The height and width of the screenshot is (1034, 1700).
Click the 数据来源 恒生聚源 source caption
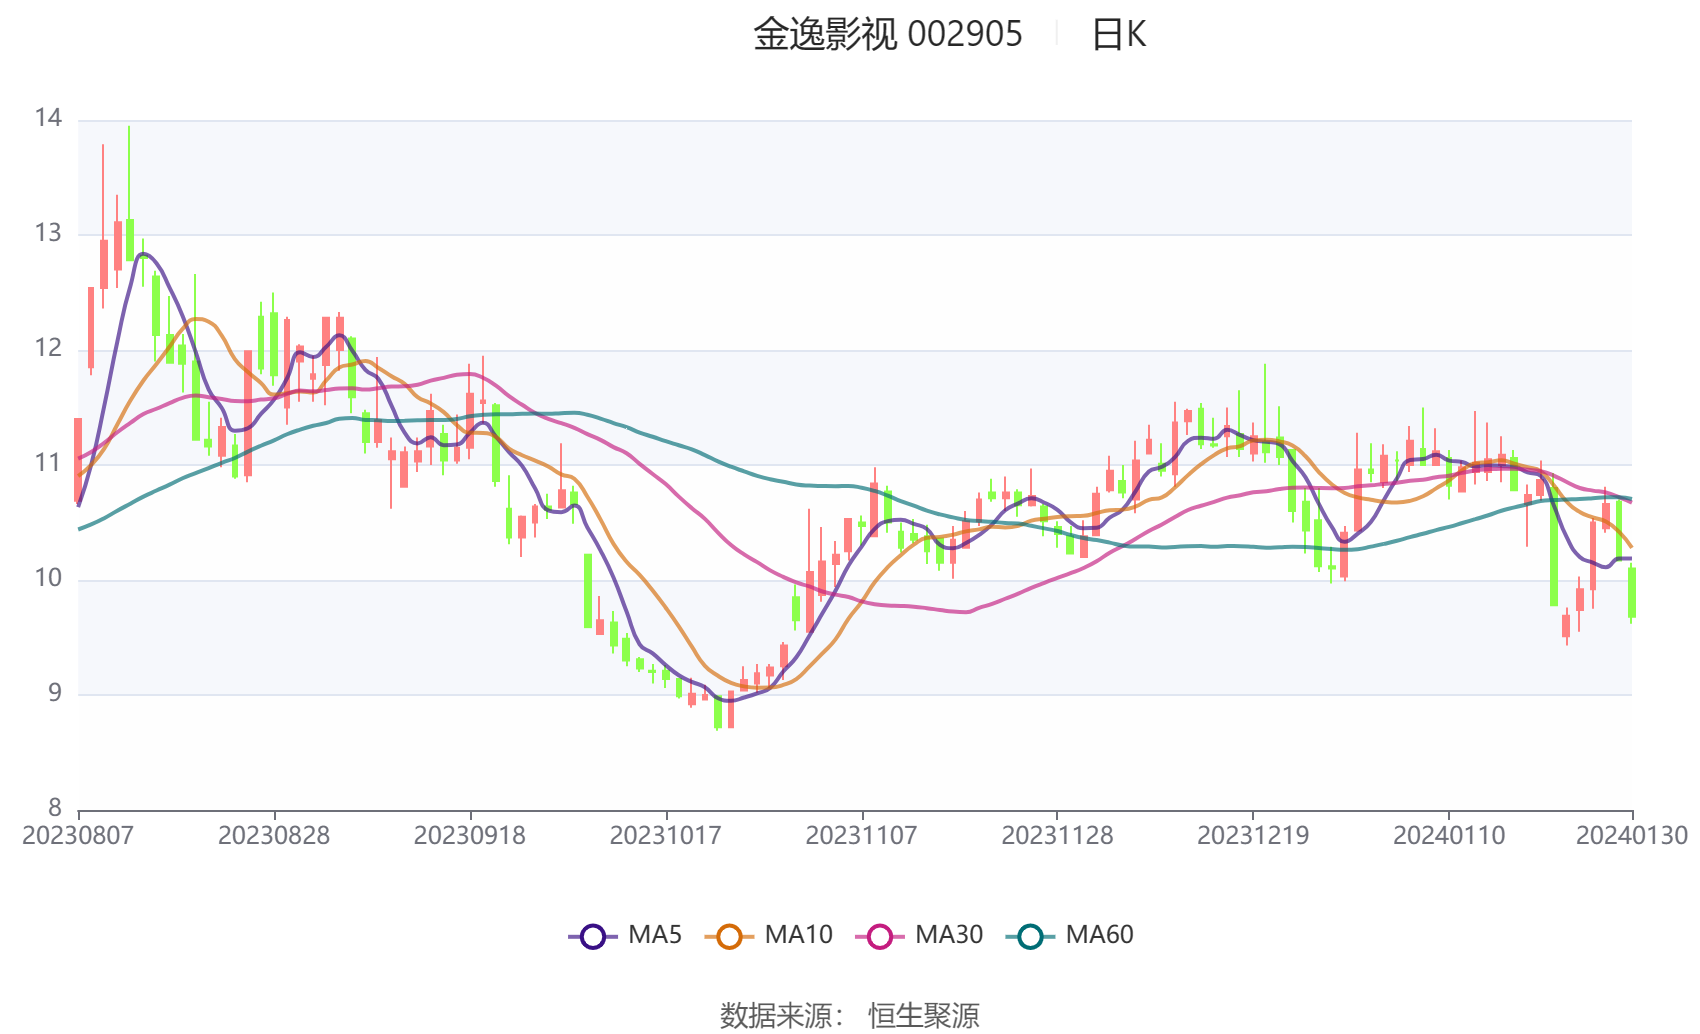coord(850,1015)
